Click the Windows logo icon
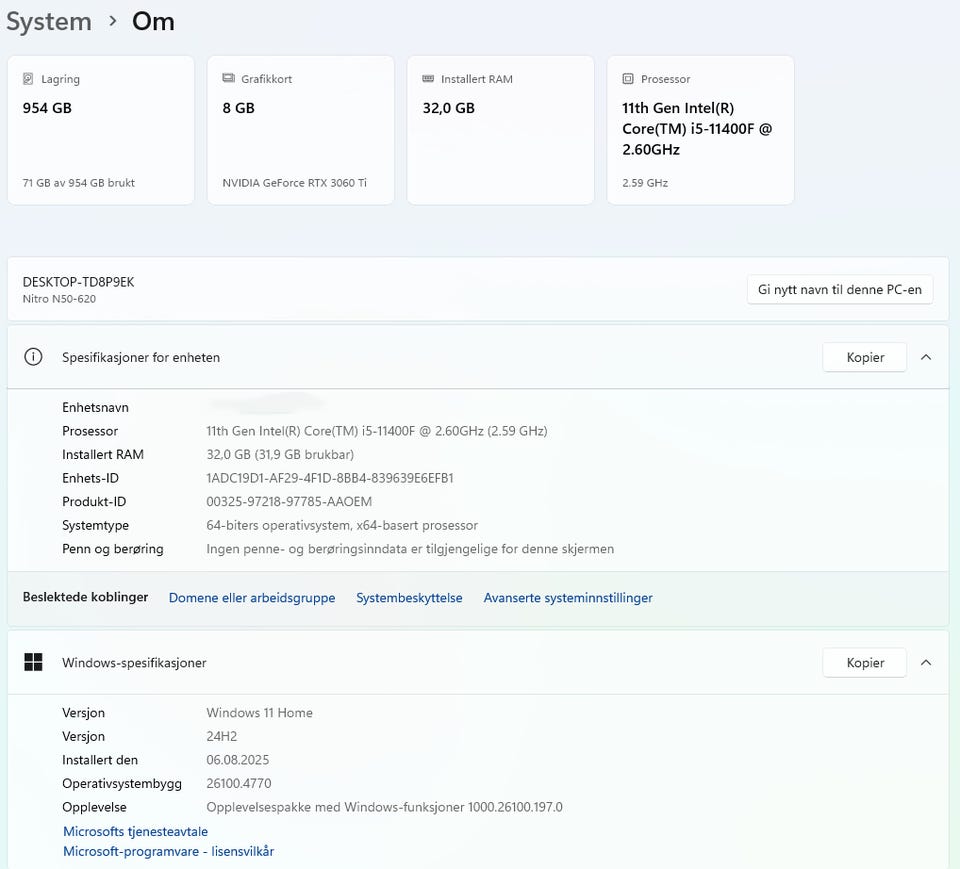 33,662
